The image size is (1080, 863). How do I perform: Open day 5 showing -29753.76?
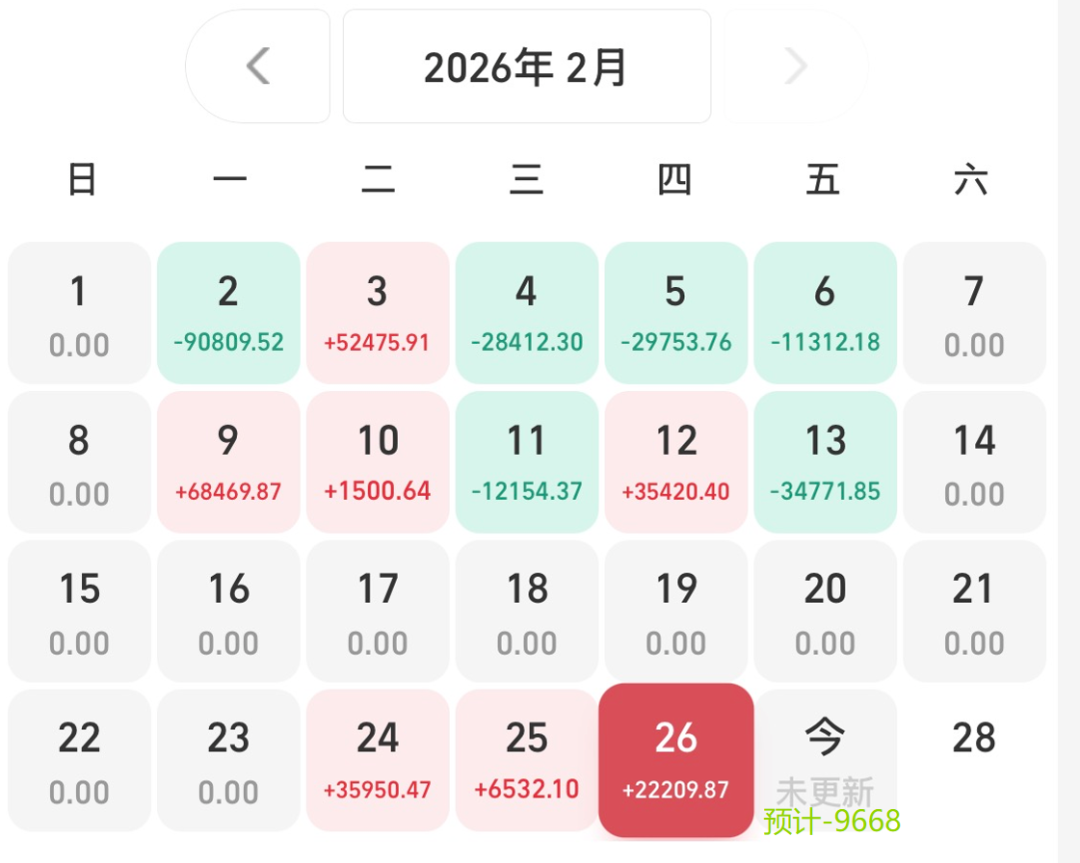676,313
